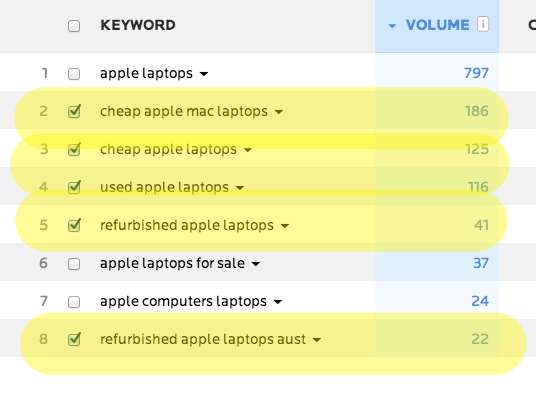
Task: Click the Volume column info icon
Action: click(483, 24)
